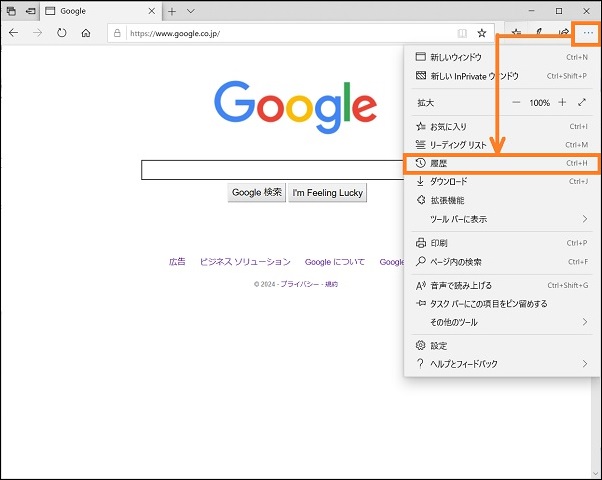Open the tab list dropdown chevron

click(191, 11)
